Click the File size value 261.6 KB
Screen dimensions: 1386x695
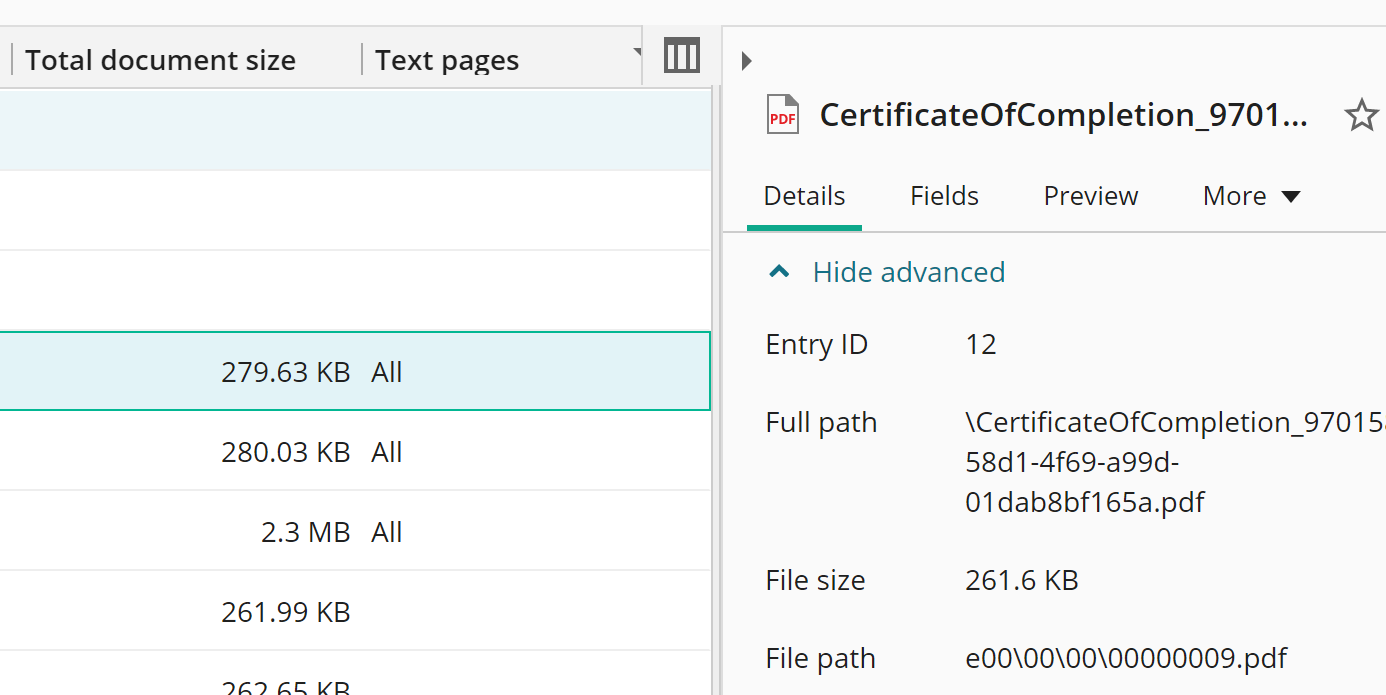[1021, 581]
